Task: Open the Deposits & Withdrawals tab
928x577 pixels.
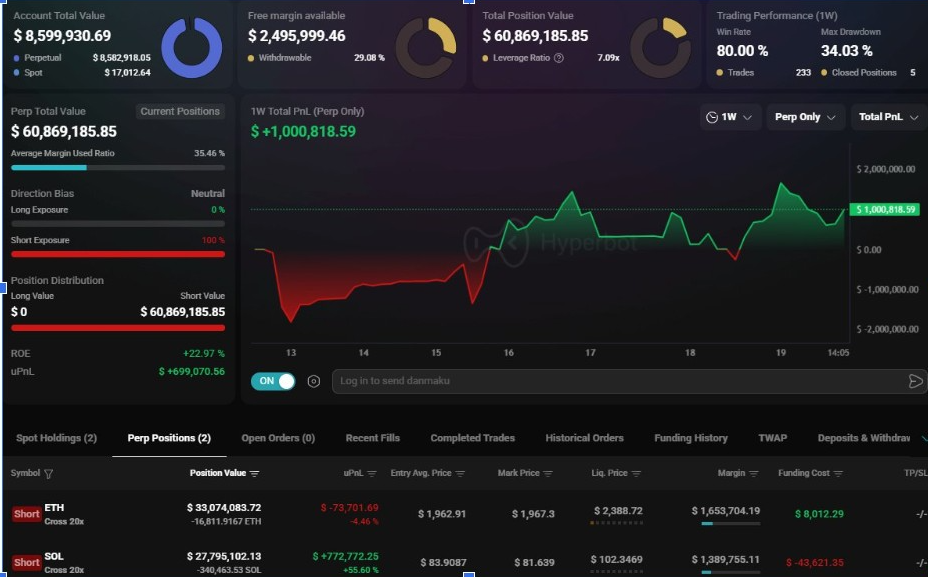Action: click(x=864, y=438)
